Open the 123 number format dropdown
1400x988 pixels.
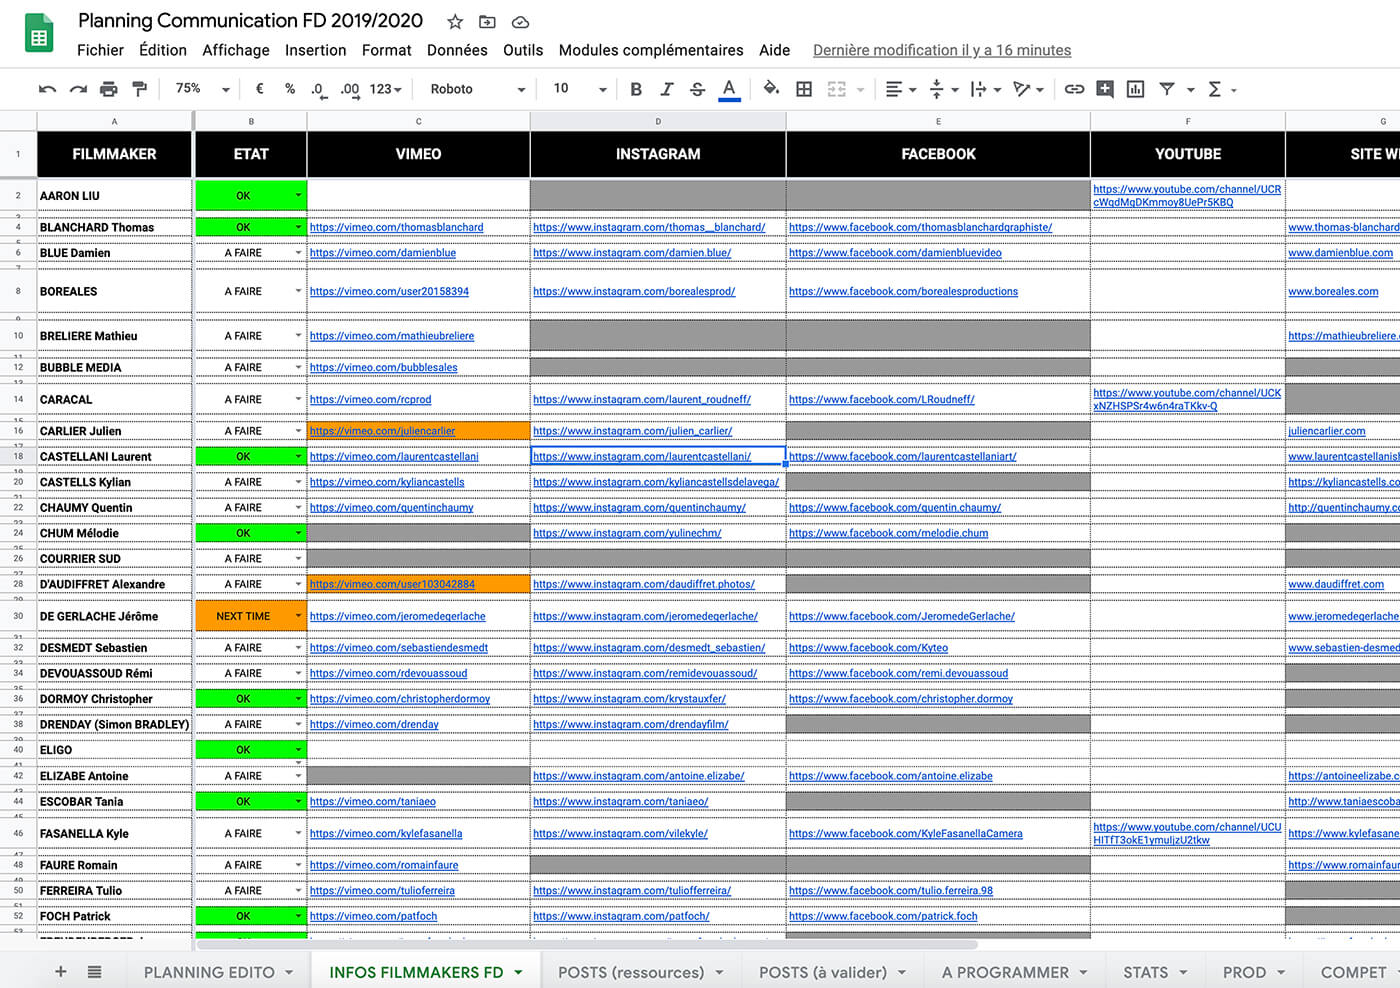[386, 89]
